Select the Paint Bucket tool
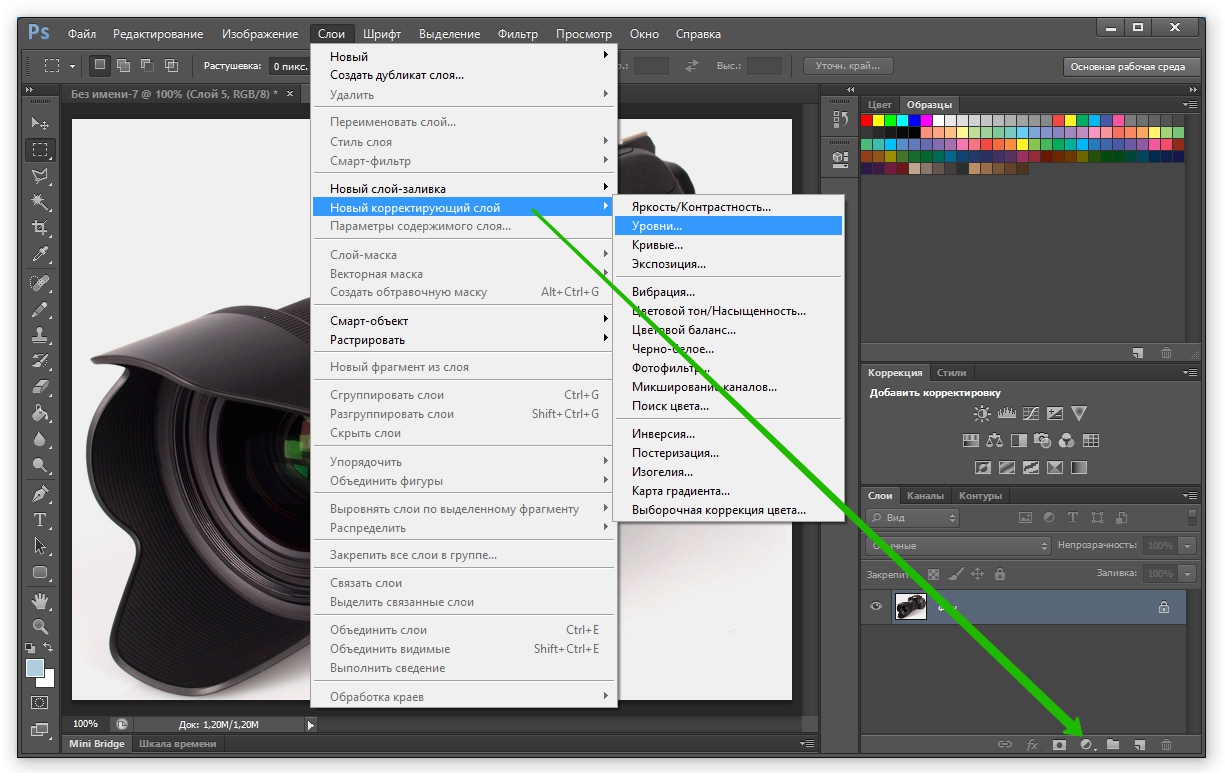The image size is (1225, 773). tap(40, 412)
